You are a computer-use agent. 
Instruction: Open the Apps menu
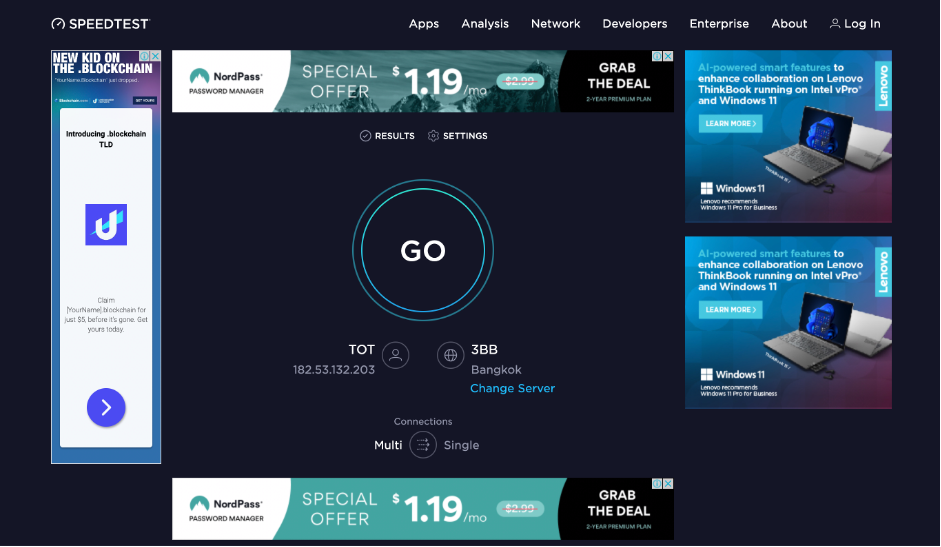[x=424, y=24]
